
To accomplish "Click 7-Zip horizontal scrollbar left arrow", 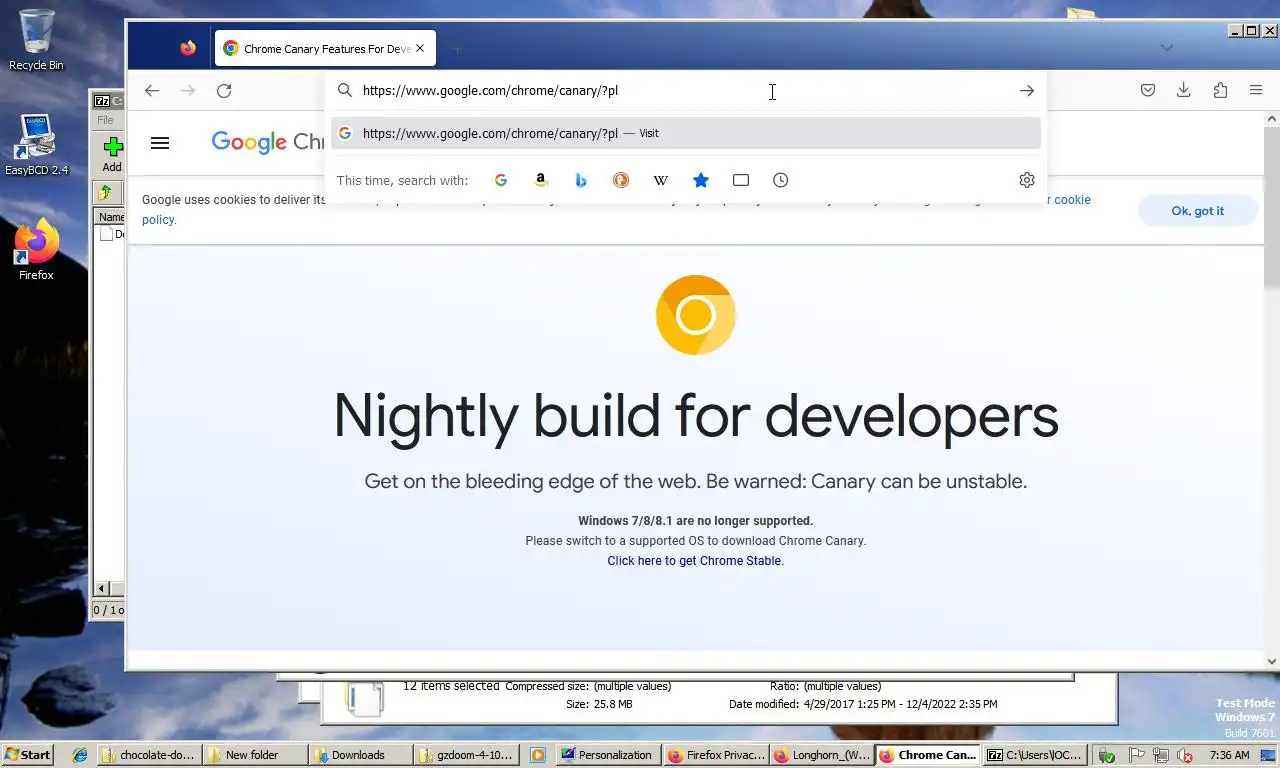I will point(101,589).
